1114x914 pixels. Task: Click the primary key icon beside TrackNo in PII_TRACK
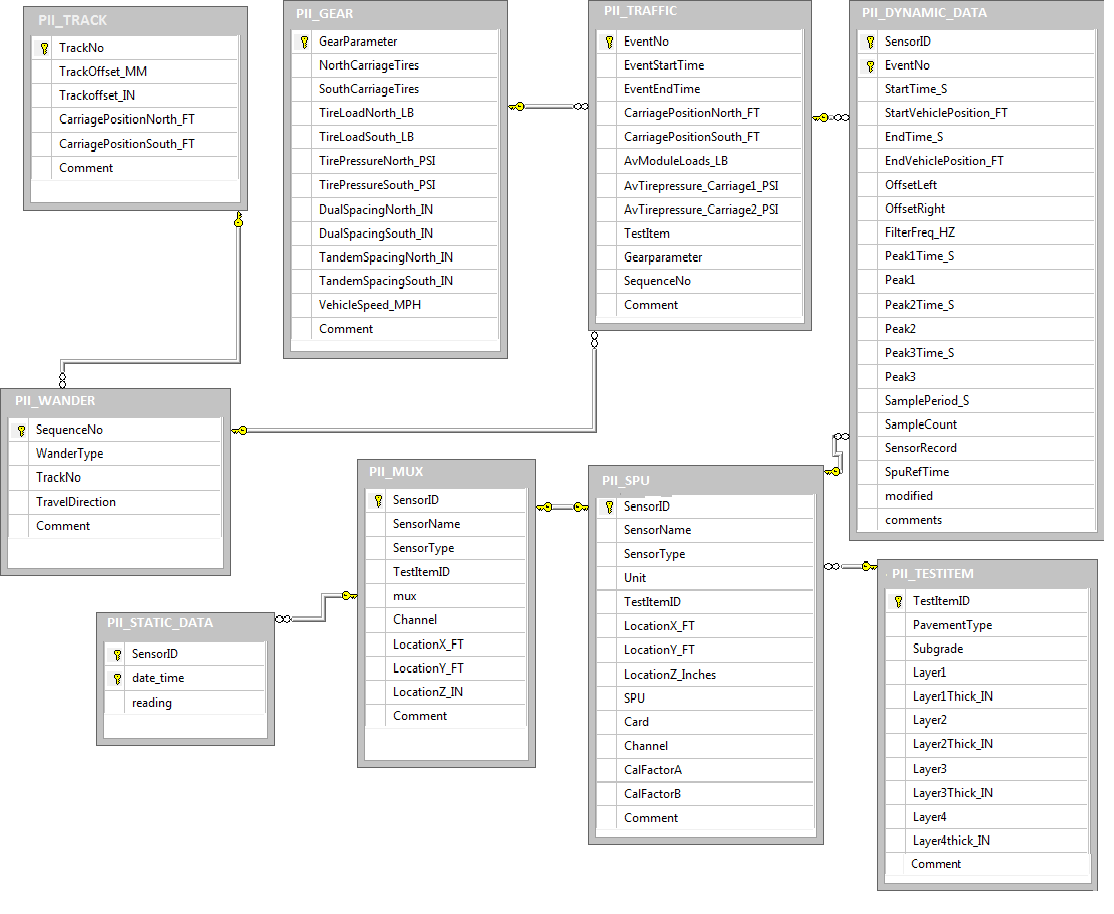coord(44,48)
